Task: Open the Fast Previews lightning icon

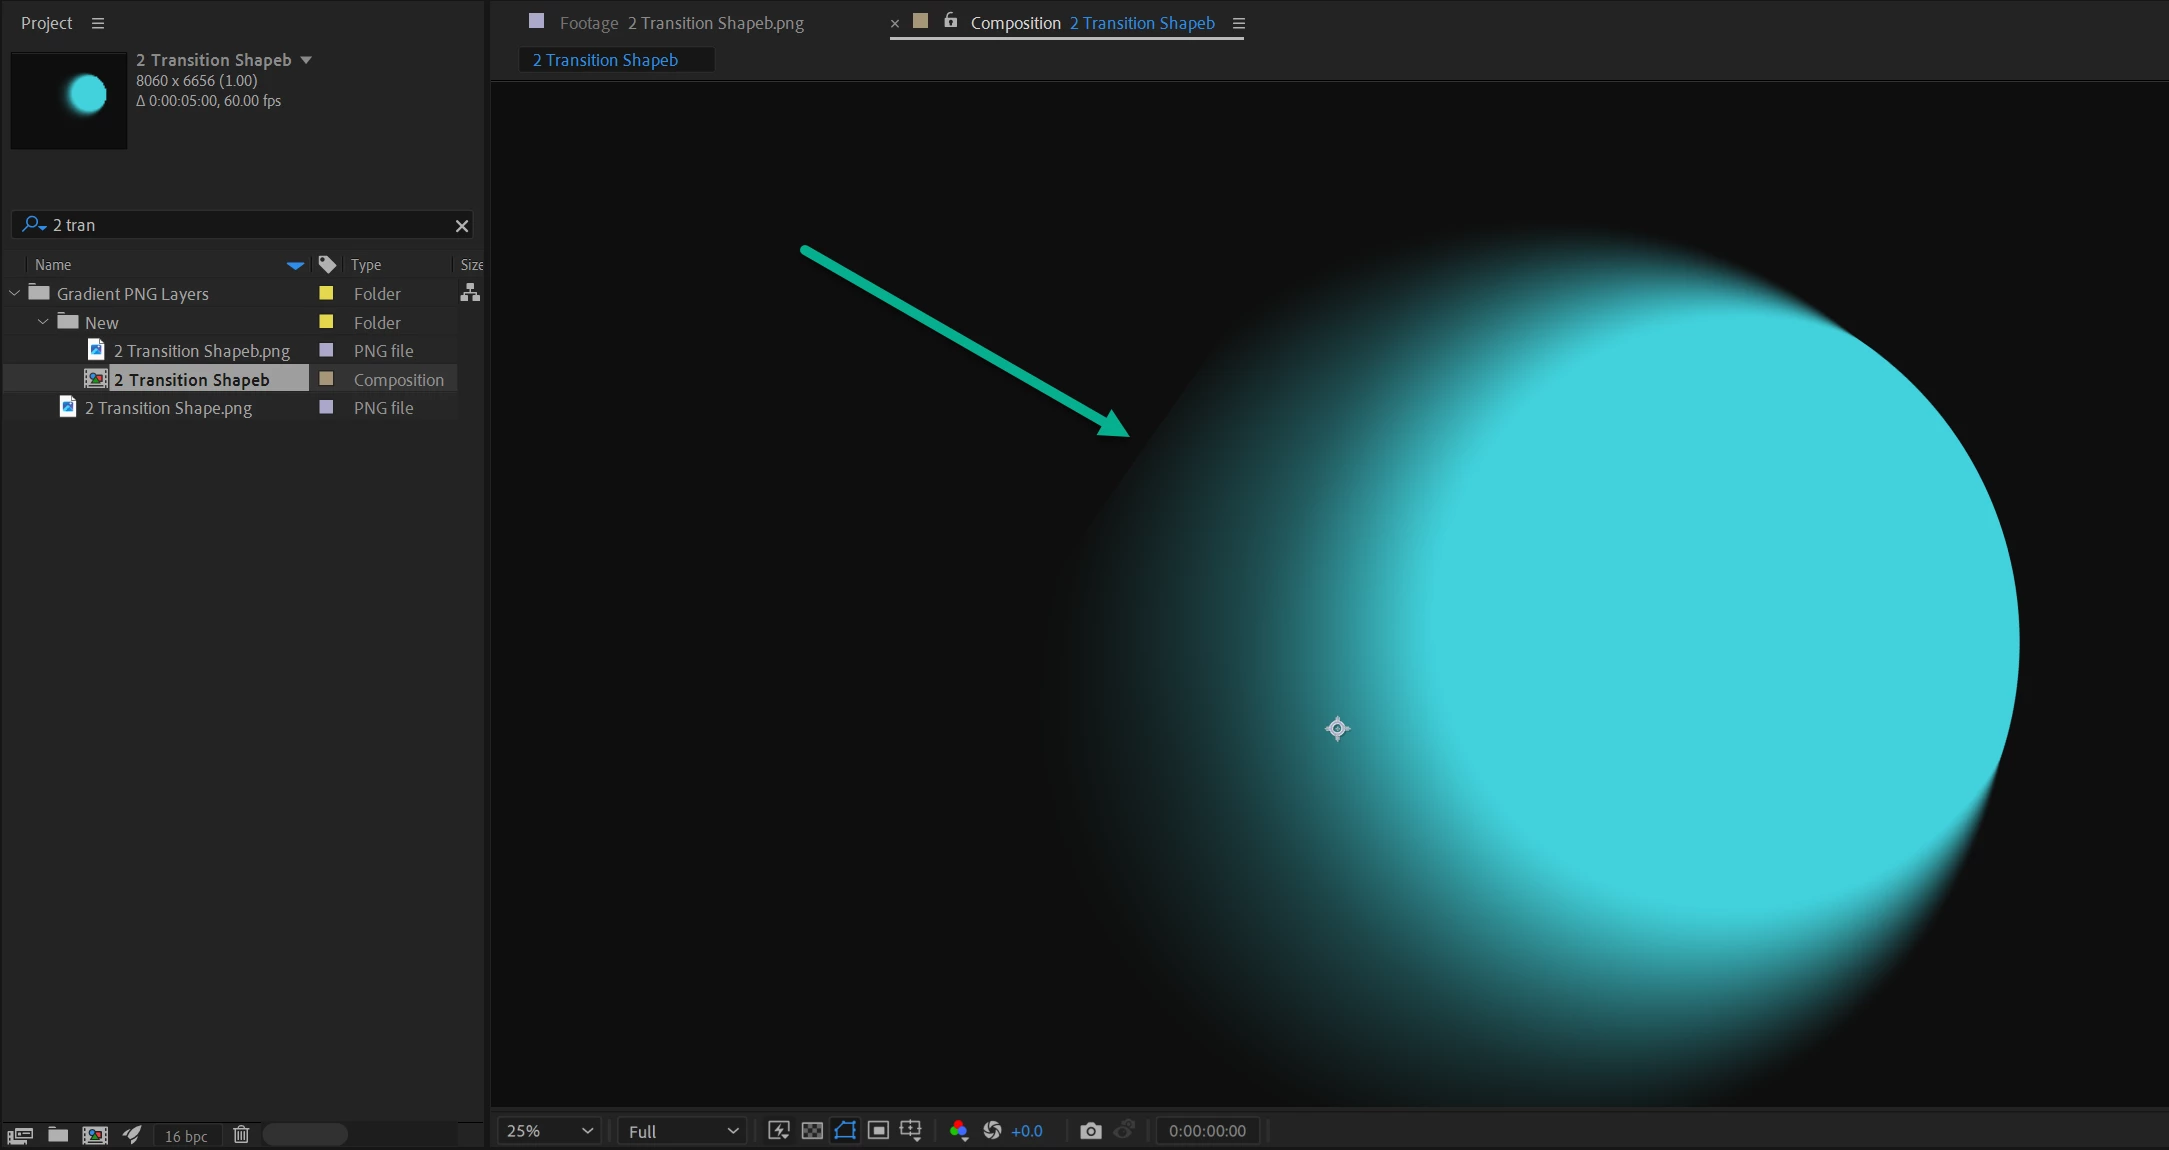Action: point(778,1131)
